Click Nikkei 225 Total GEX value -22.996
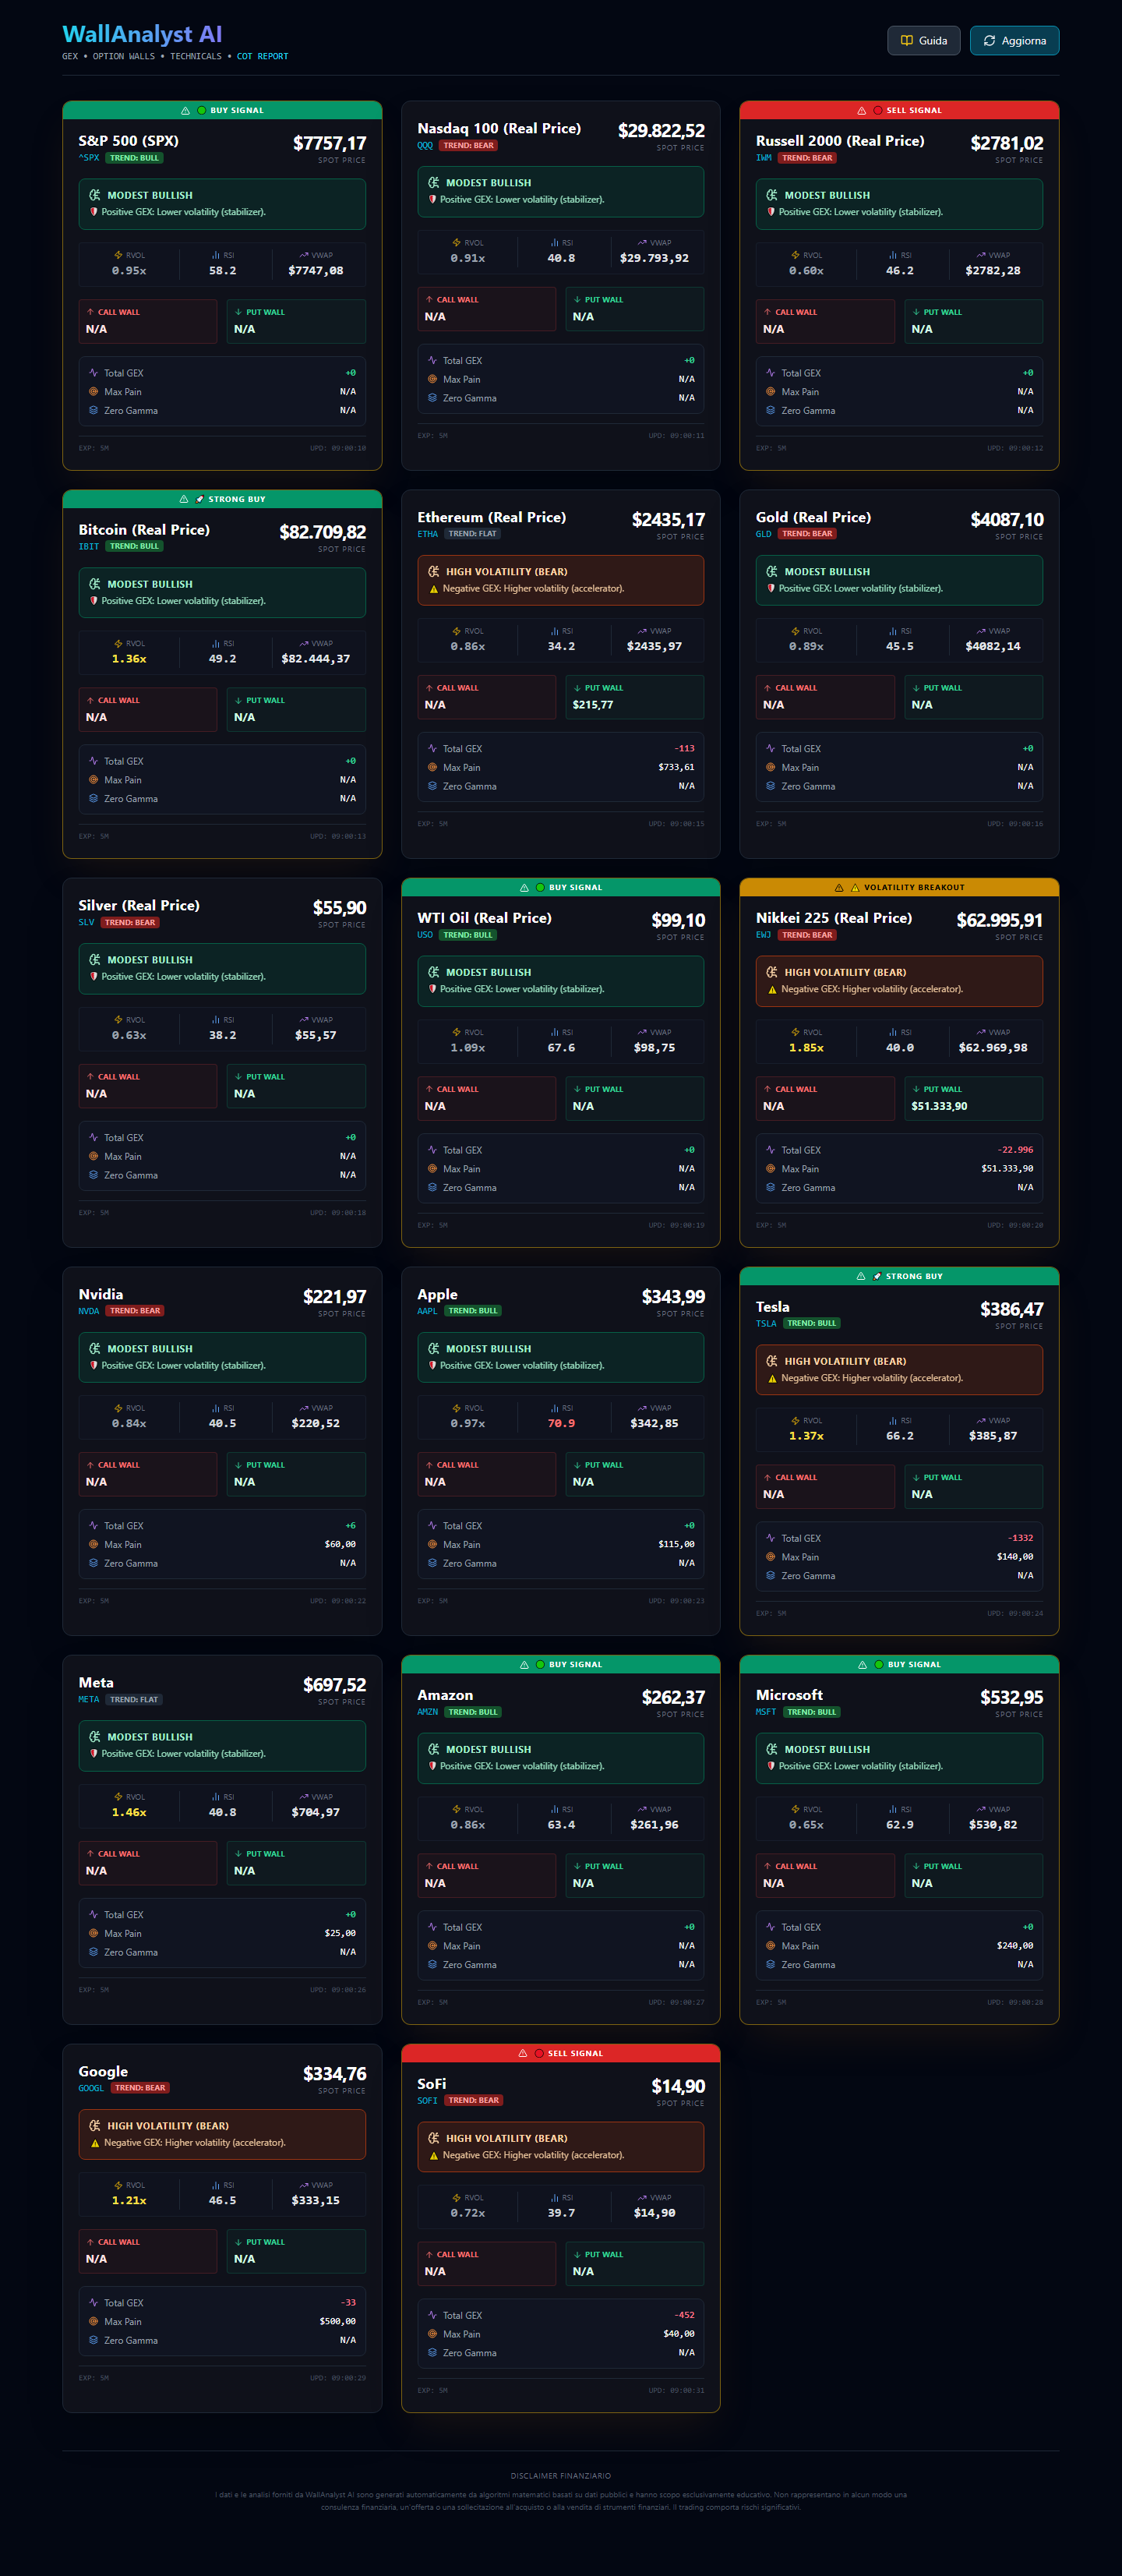This screenshot has height=2576, width=1122. pyautogui.click(x=1015, y=1150)
